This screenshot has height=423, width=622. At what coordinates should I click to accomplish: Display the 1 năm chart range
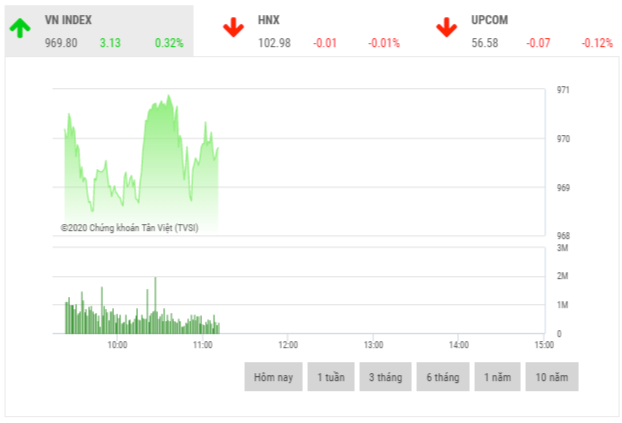tap(495, 377)
